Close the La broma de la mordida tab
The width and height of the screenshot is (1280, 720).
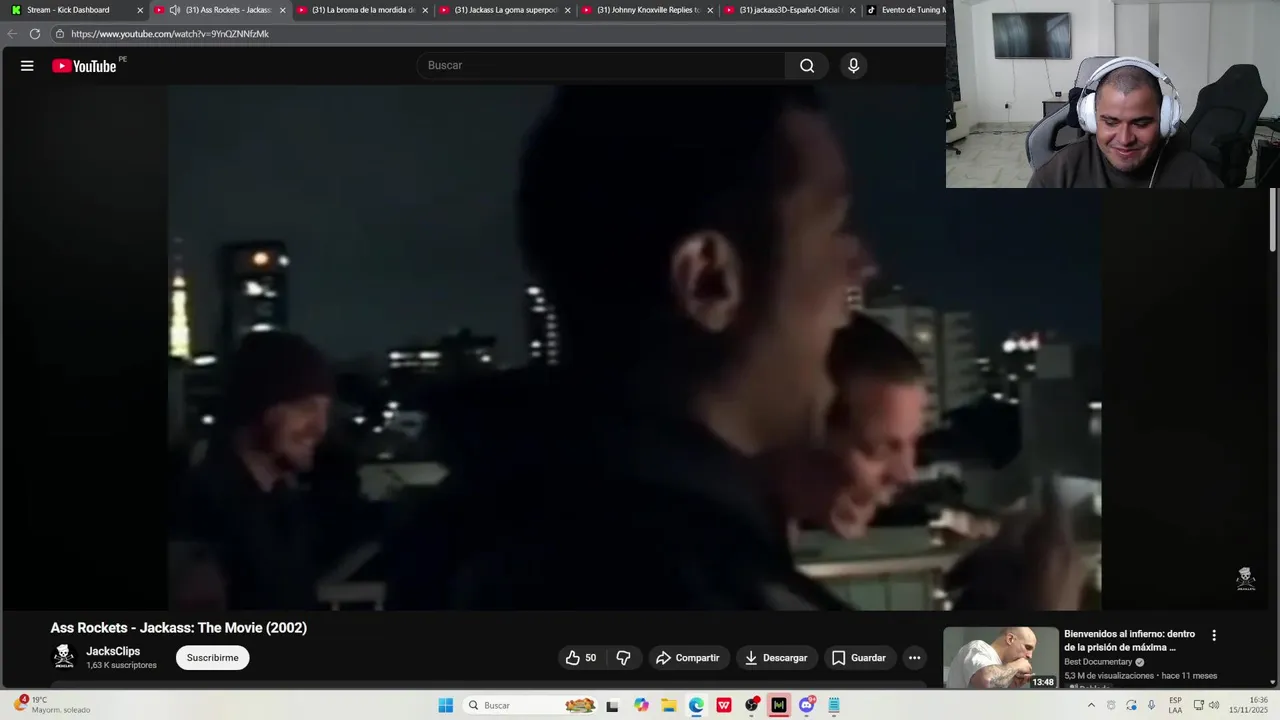click(x=425, y=10)
